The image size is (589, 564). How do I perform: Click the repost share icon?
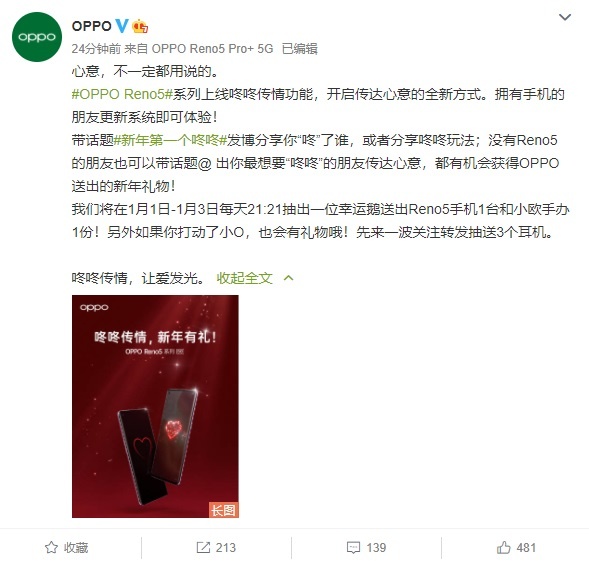coord(203,547)
